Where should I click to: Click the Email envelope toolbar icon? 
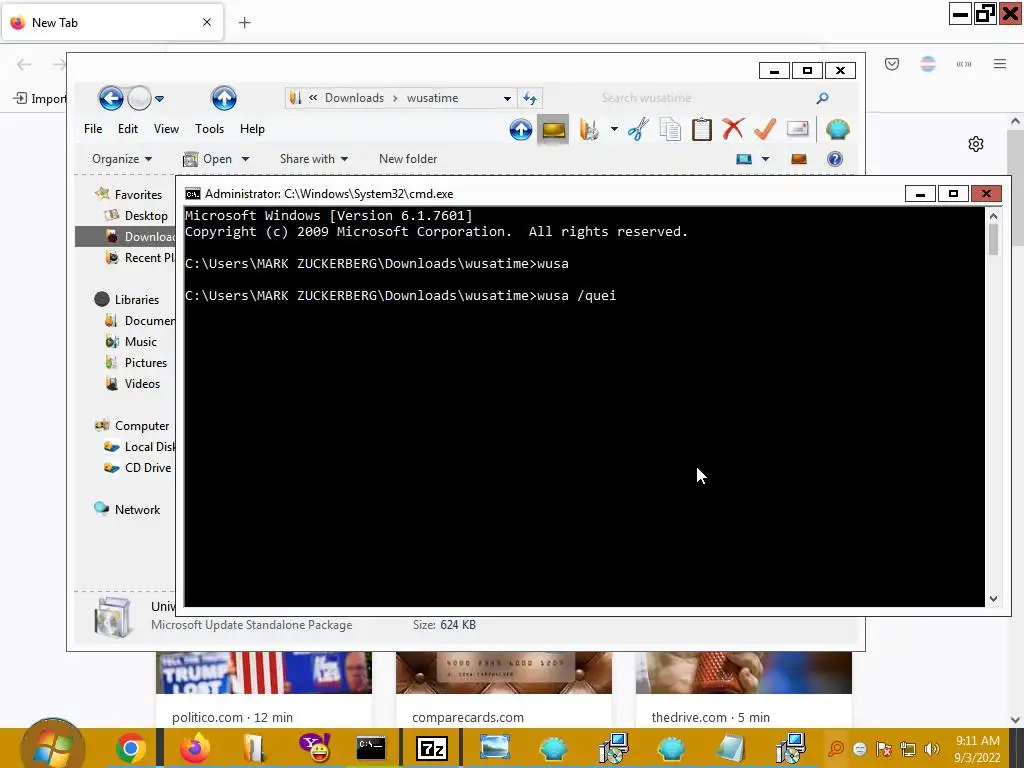pyautogui.click(x=797, y=129)
